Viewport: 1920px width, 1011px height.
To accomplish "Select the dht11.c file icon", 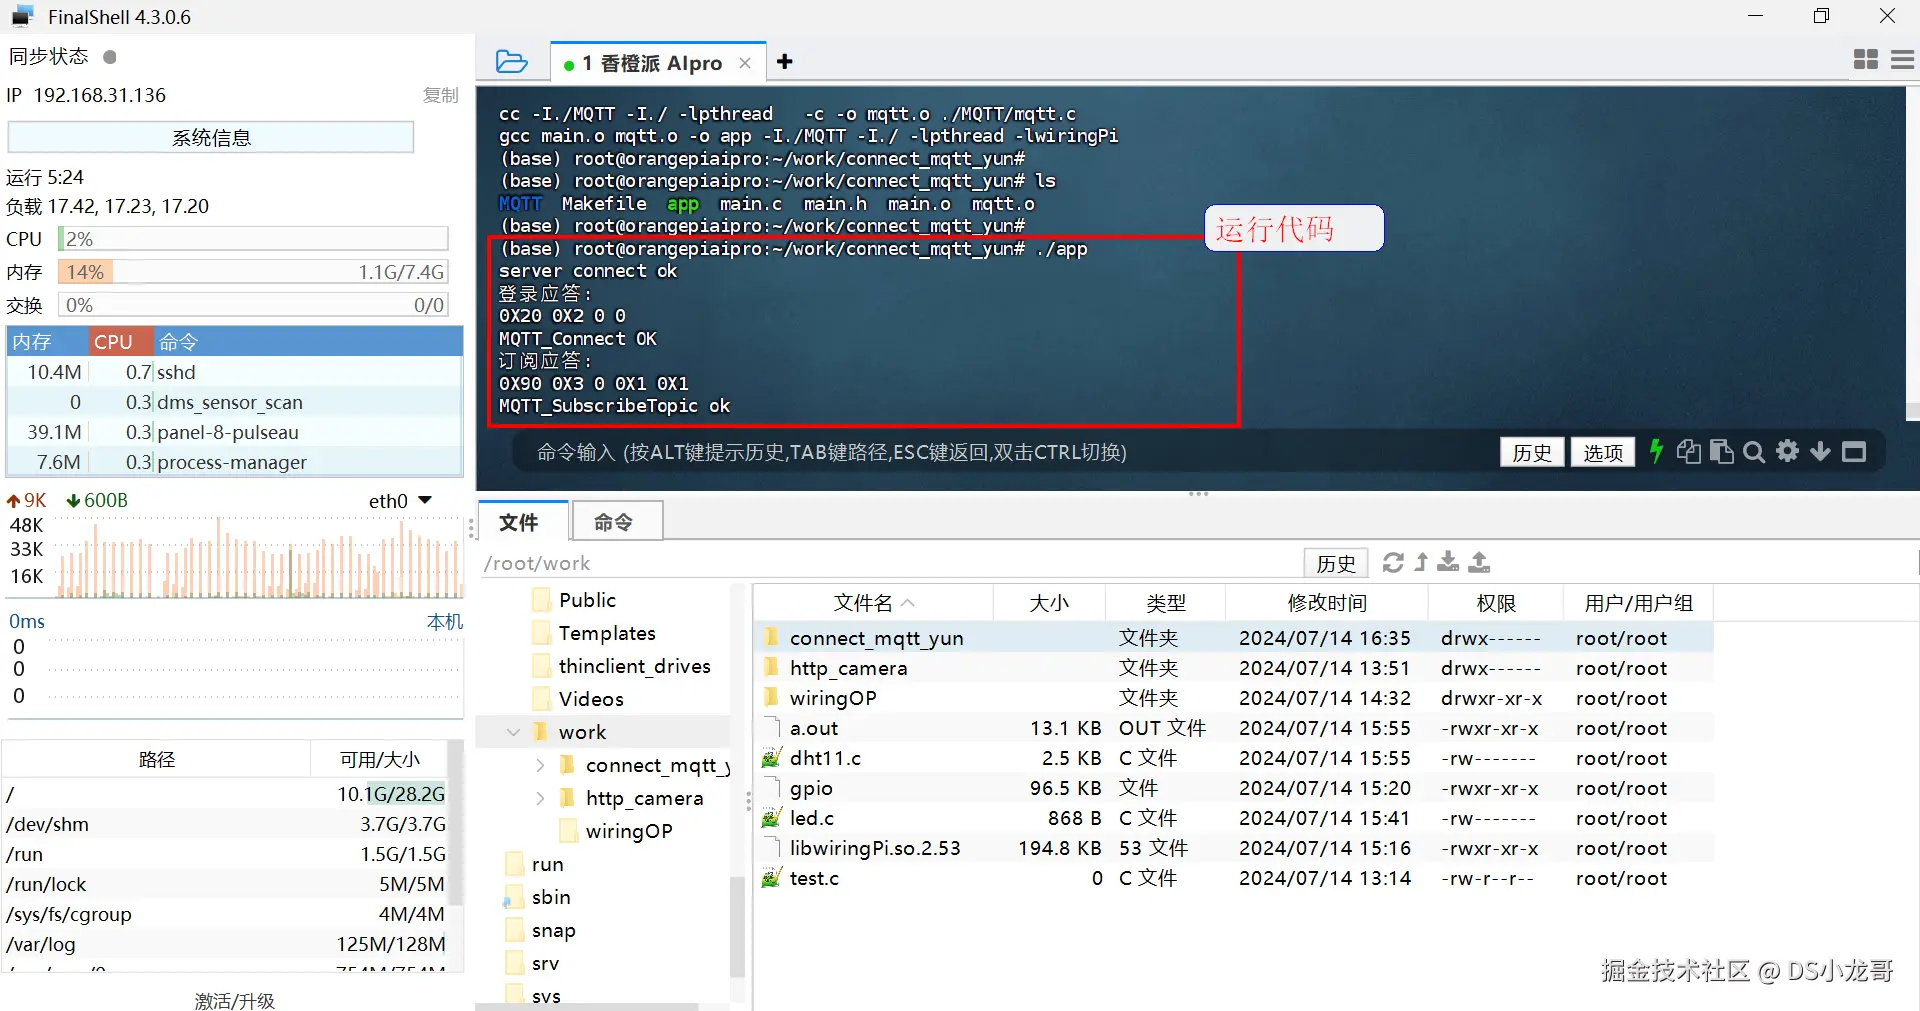I will (x=771, y=757).
